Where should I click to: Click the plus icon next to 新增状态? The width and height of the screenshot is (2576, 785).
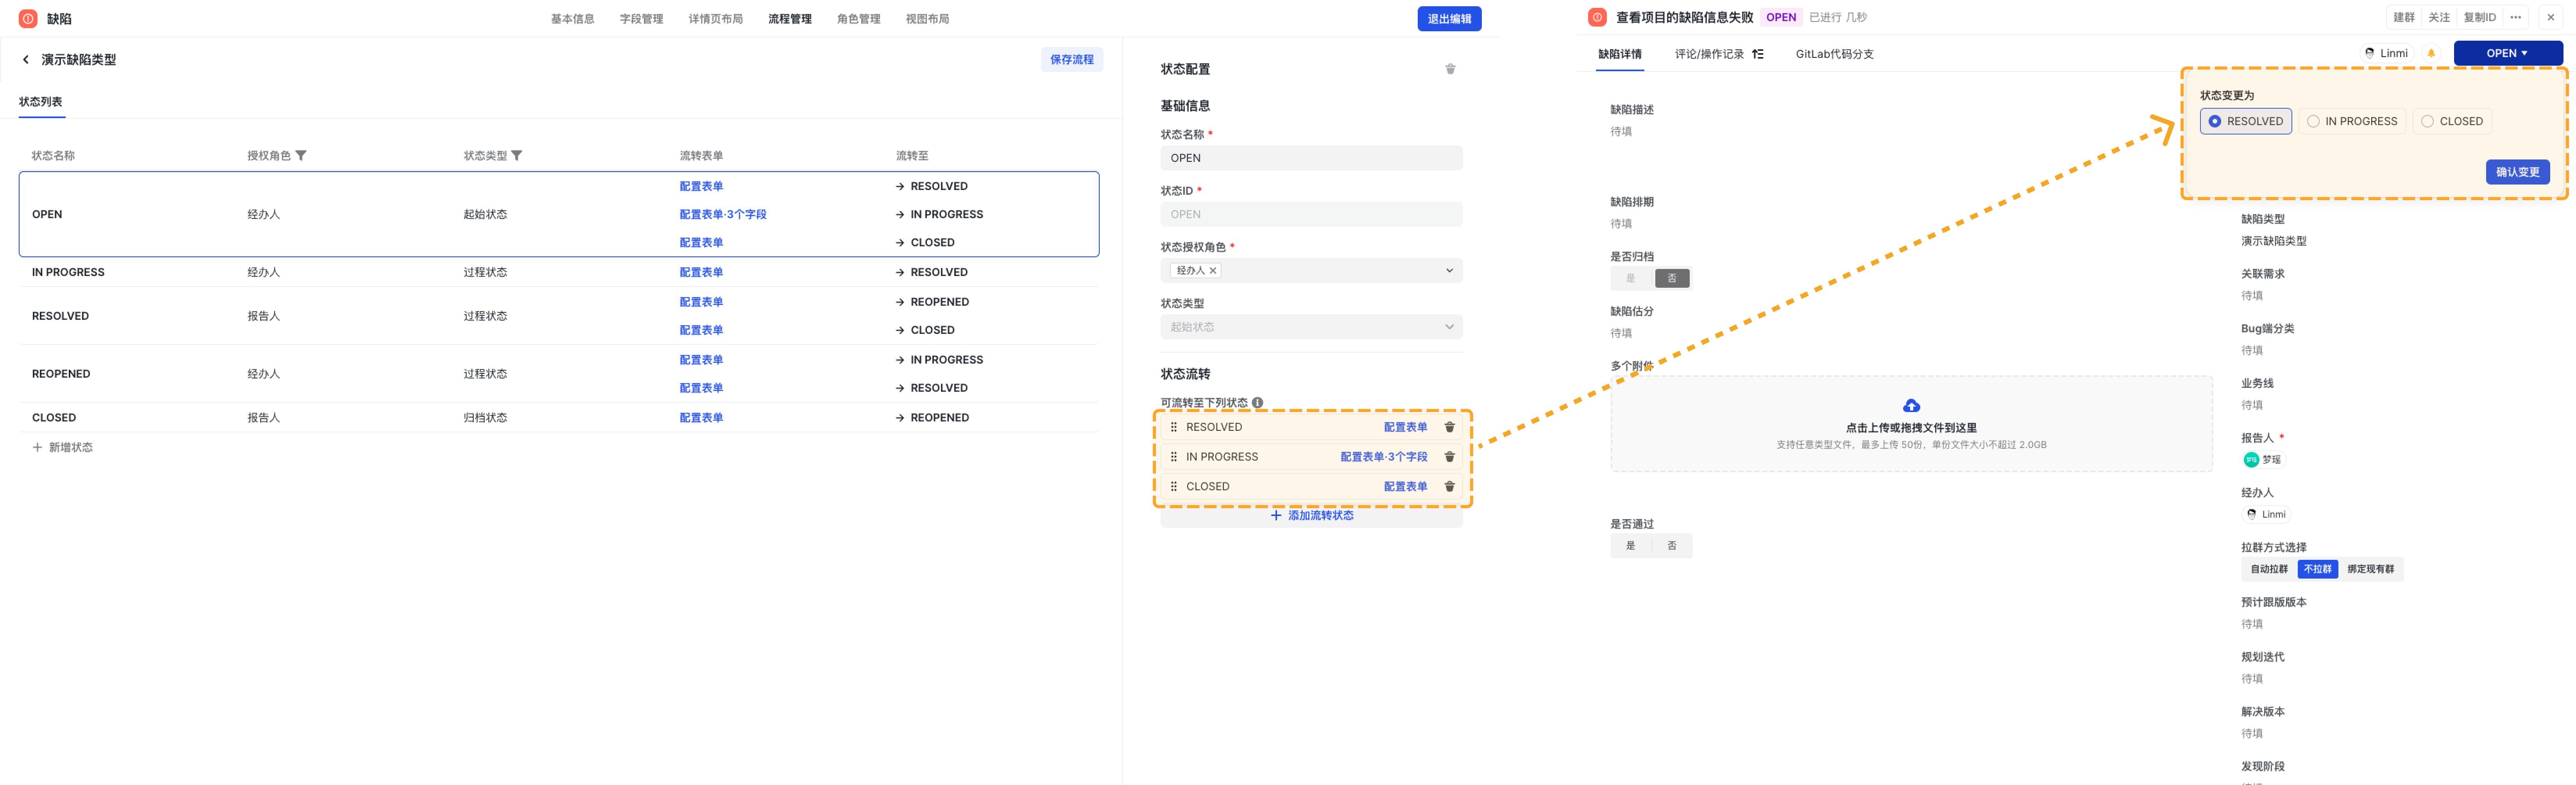[x=38, y=448]
